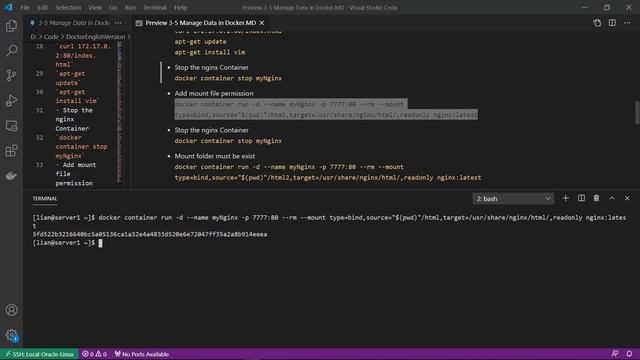The height and width of the screenshot is (360, 640).
Task: Open Remote Explorer view
Action: (x=11, y=126)
